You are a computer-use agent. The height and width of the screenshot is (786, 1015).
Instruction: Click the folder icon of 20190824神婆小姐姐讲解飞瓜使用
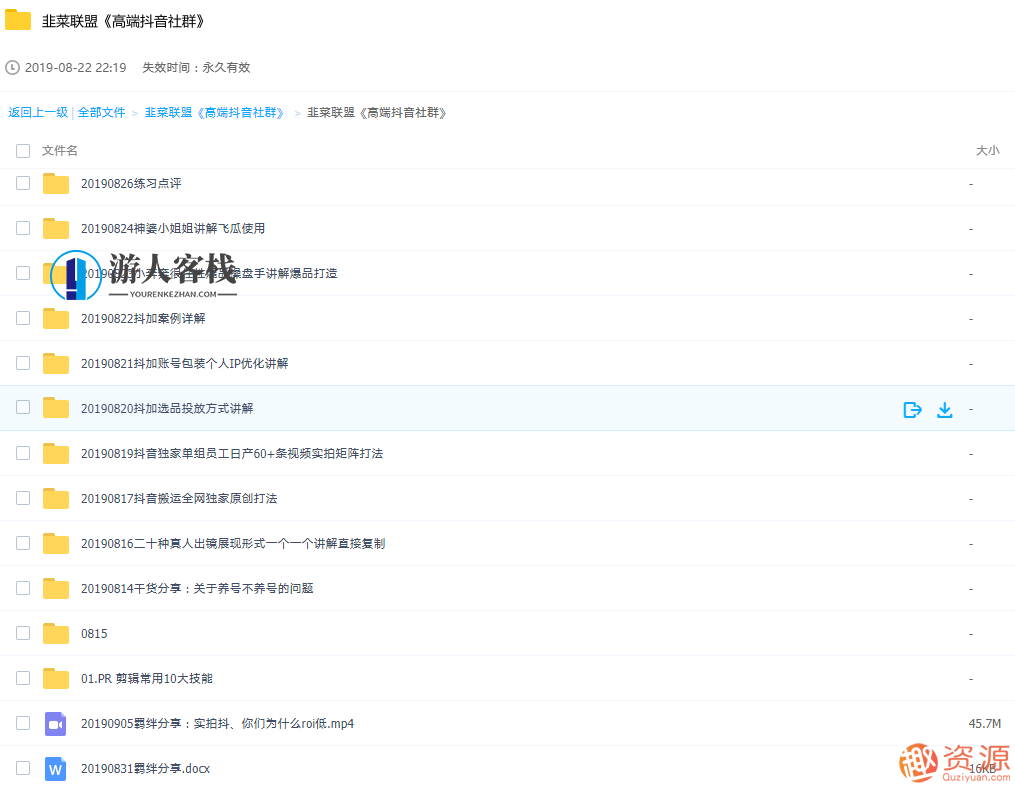[x=55, y=228]
